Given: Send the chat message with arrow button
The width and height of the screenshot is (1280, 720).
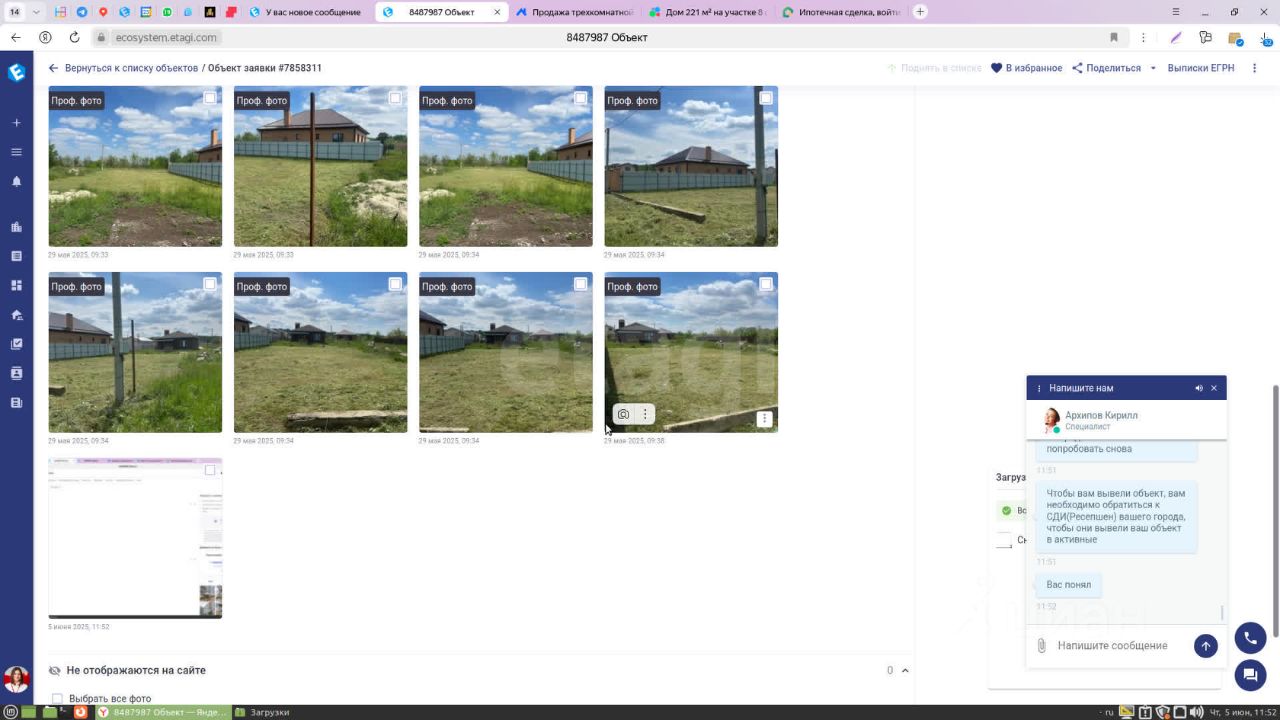Looking at the screenshot, I should coord(1206,646).
